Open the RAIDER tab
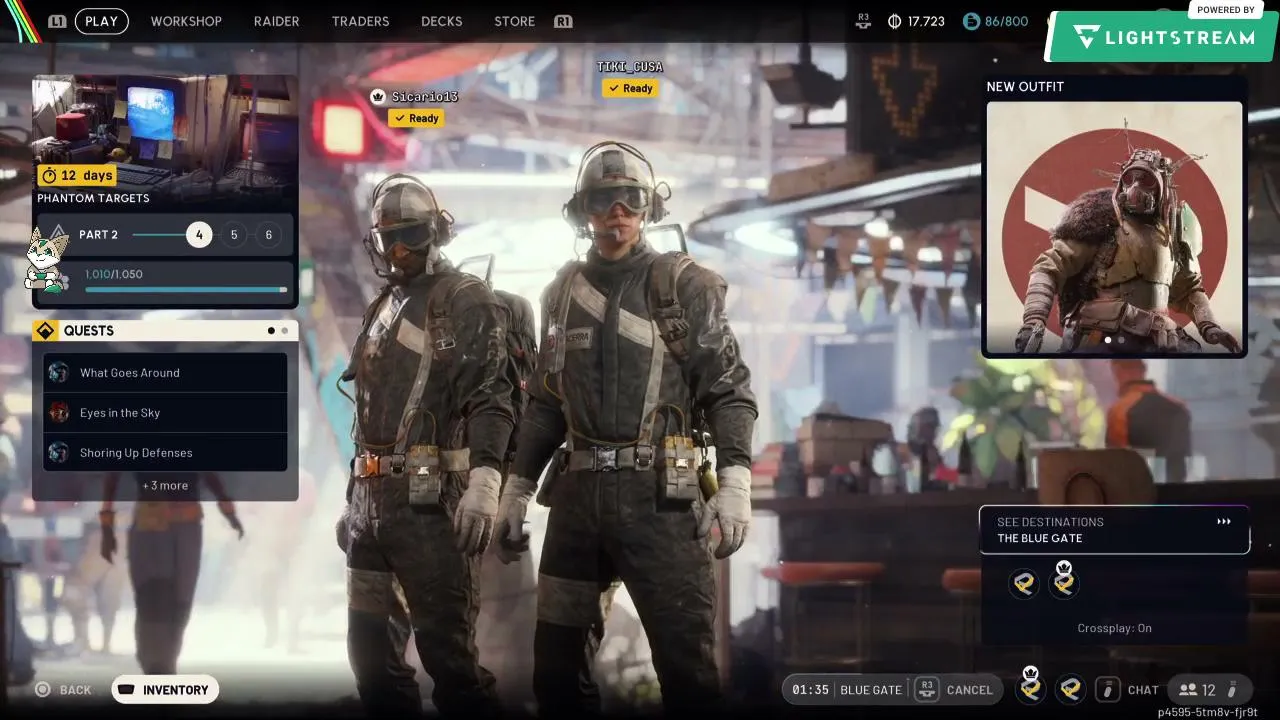This screenshot has width=1280, height=720. [276, 21]
